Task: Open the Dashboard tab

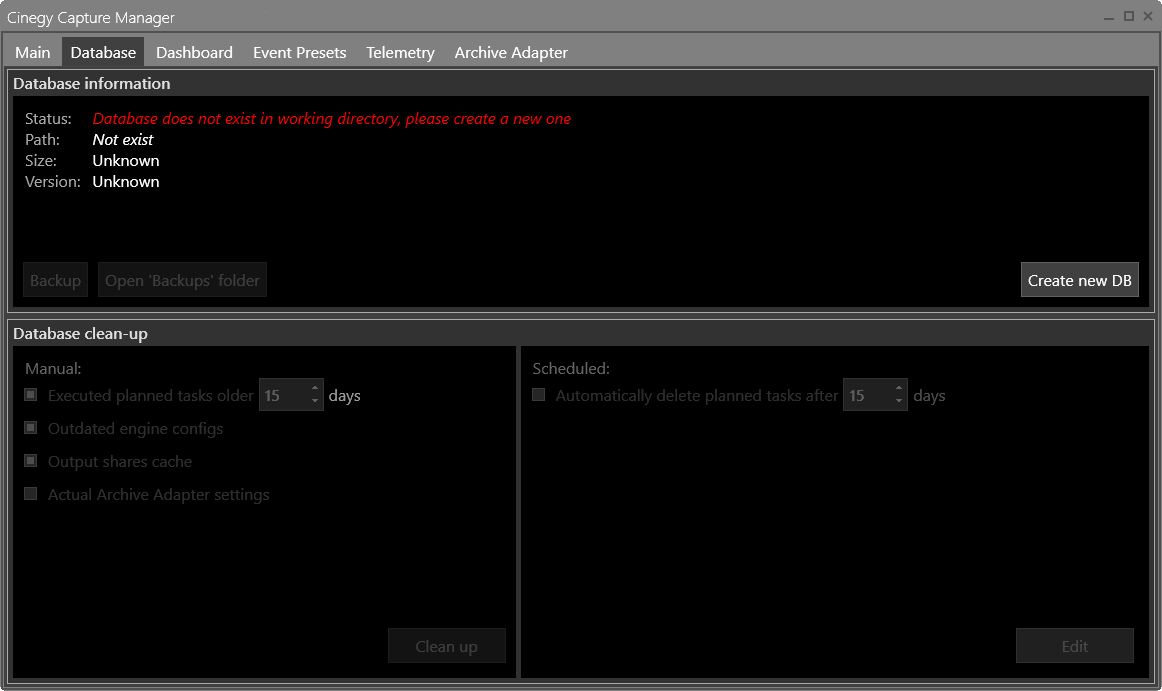Action: click(x=194, y=53)
